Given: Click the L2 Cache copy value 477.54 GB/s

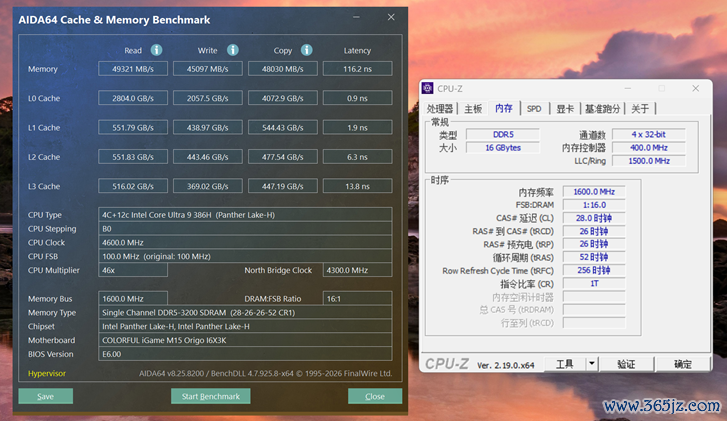Looking at the screenshot, I should click(x=283, y=157).
